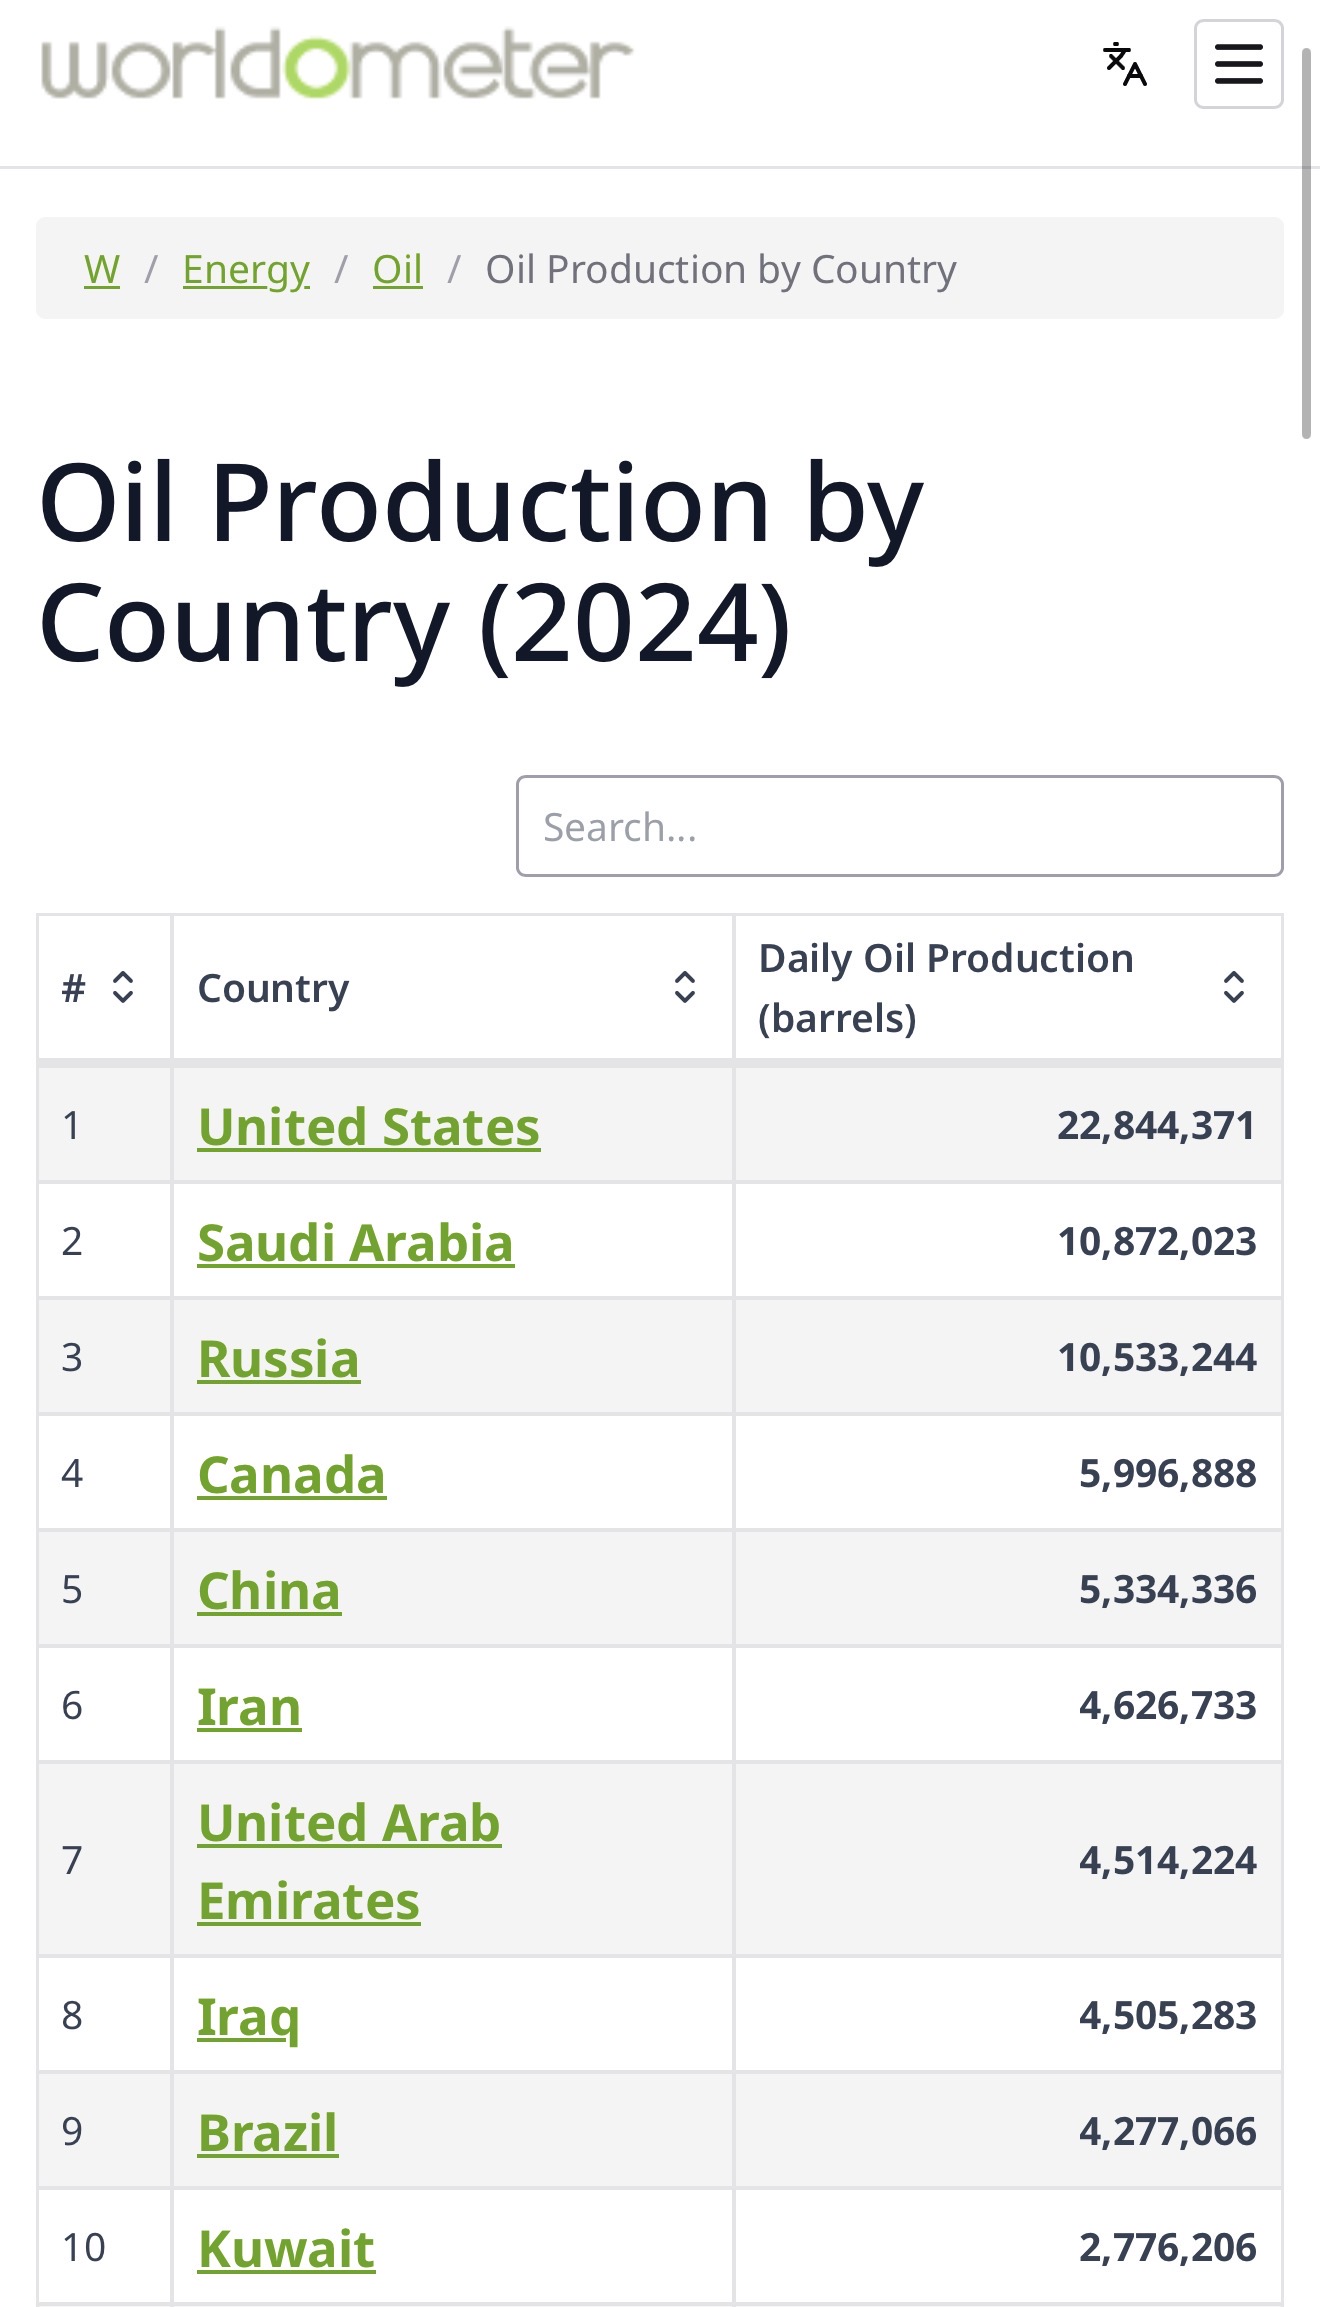Click the page vertical scrollbar
The width and height of the screenshot is (1320, 2307).
tap(1306, 240)
